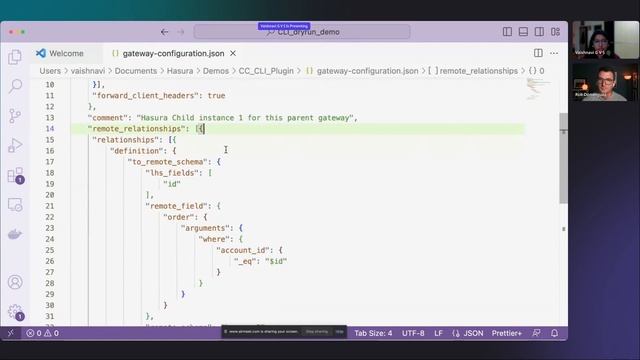Open the feedback icon in status bar
This screenshot has height=360, width=640.
pyautogui.click(x=536, y=333)
